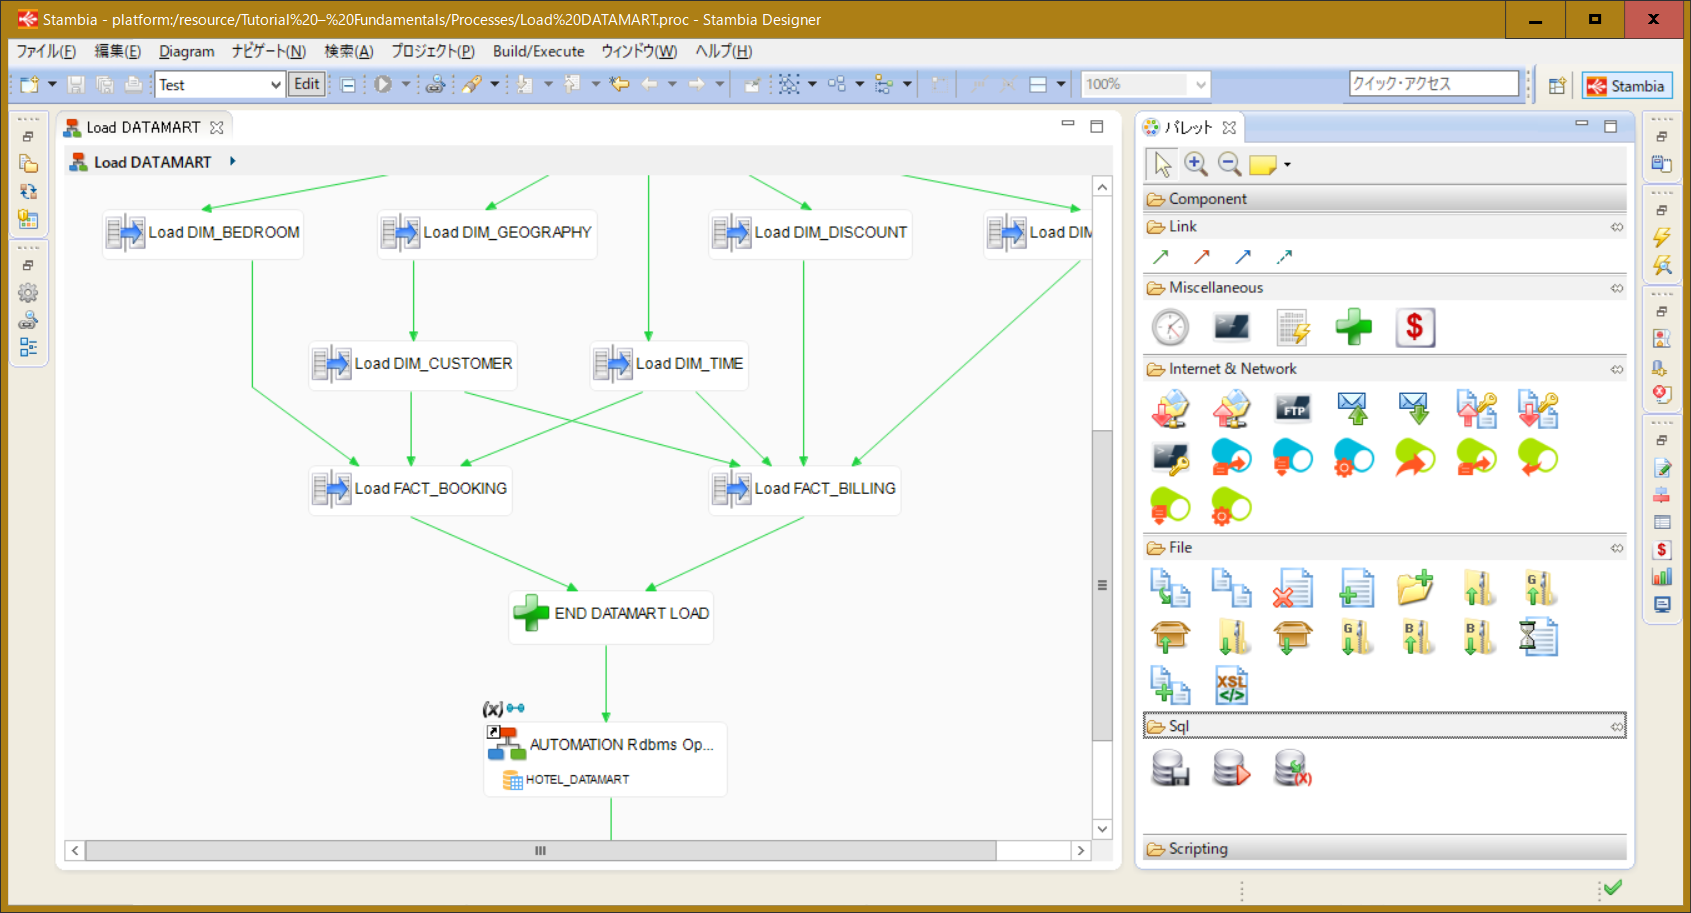
Task: Select the zoom in tool in palette
Action: click(1196, 164)
